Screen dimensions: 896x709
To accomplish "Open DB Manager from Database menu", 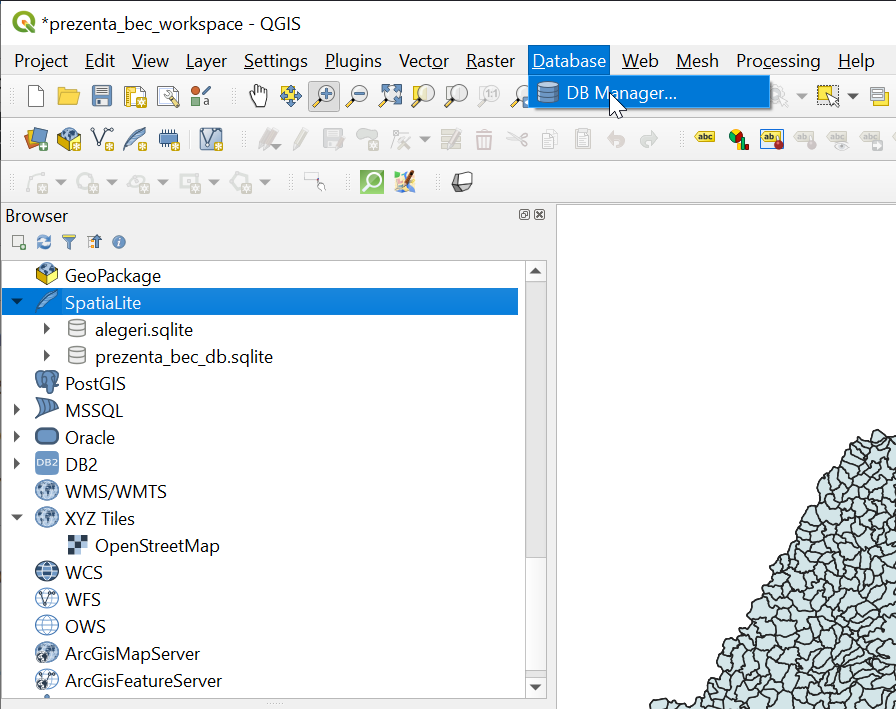I will coord(649,93).
